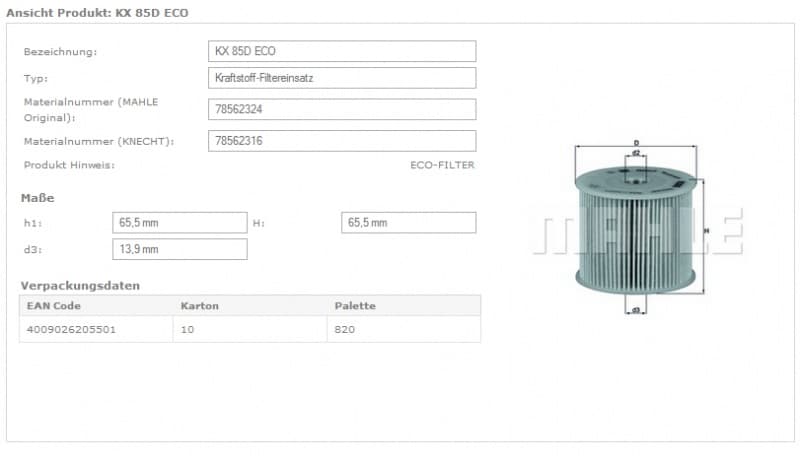Click the h1 dimension field
Image resolution: width=800 pixels, height=462 pixels.
(x=180, y=223)
